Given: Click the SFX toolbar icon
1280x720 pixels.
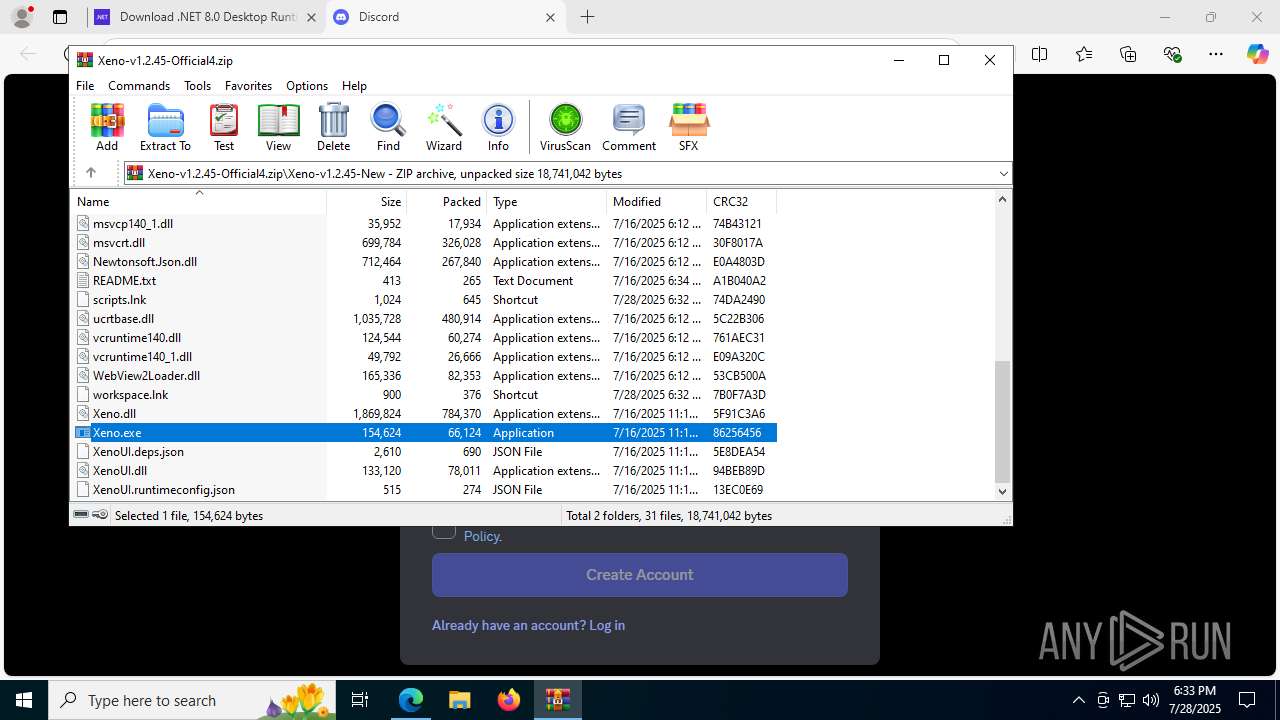Looking at the screenshot, I should point(688,127).
